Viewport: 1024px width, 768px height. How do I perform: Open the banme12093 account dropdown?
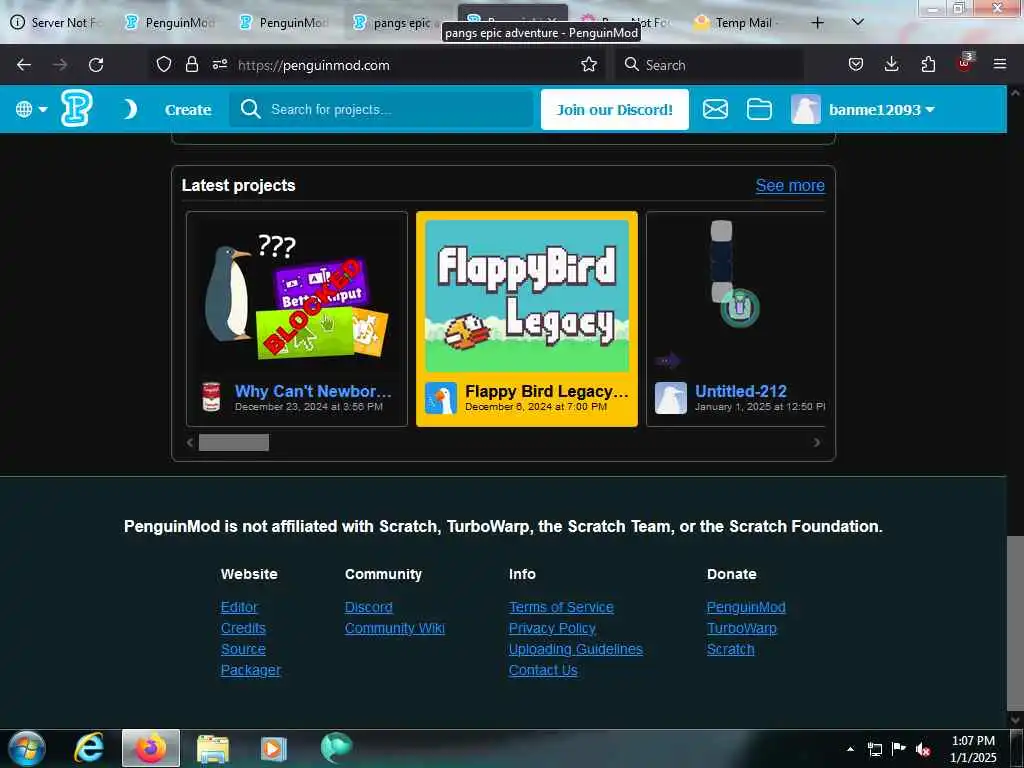click(x=882, y=110)
